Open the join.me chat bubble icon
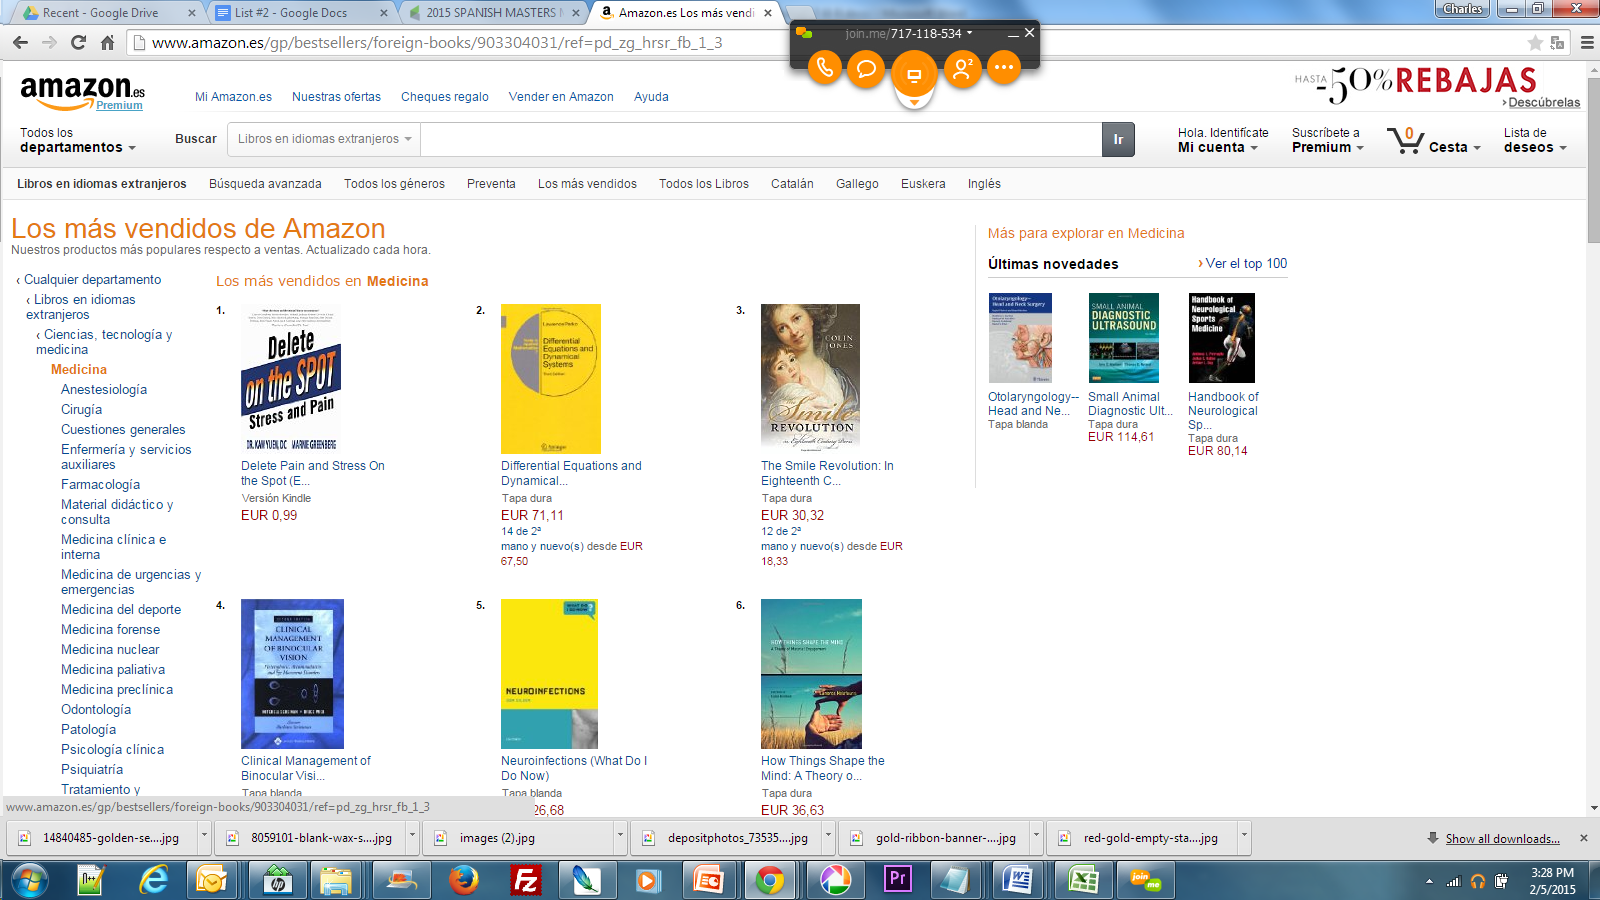 pos(866,68)
